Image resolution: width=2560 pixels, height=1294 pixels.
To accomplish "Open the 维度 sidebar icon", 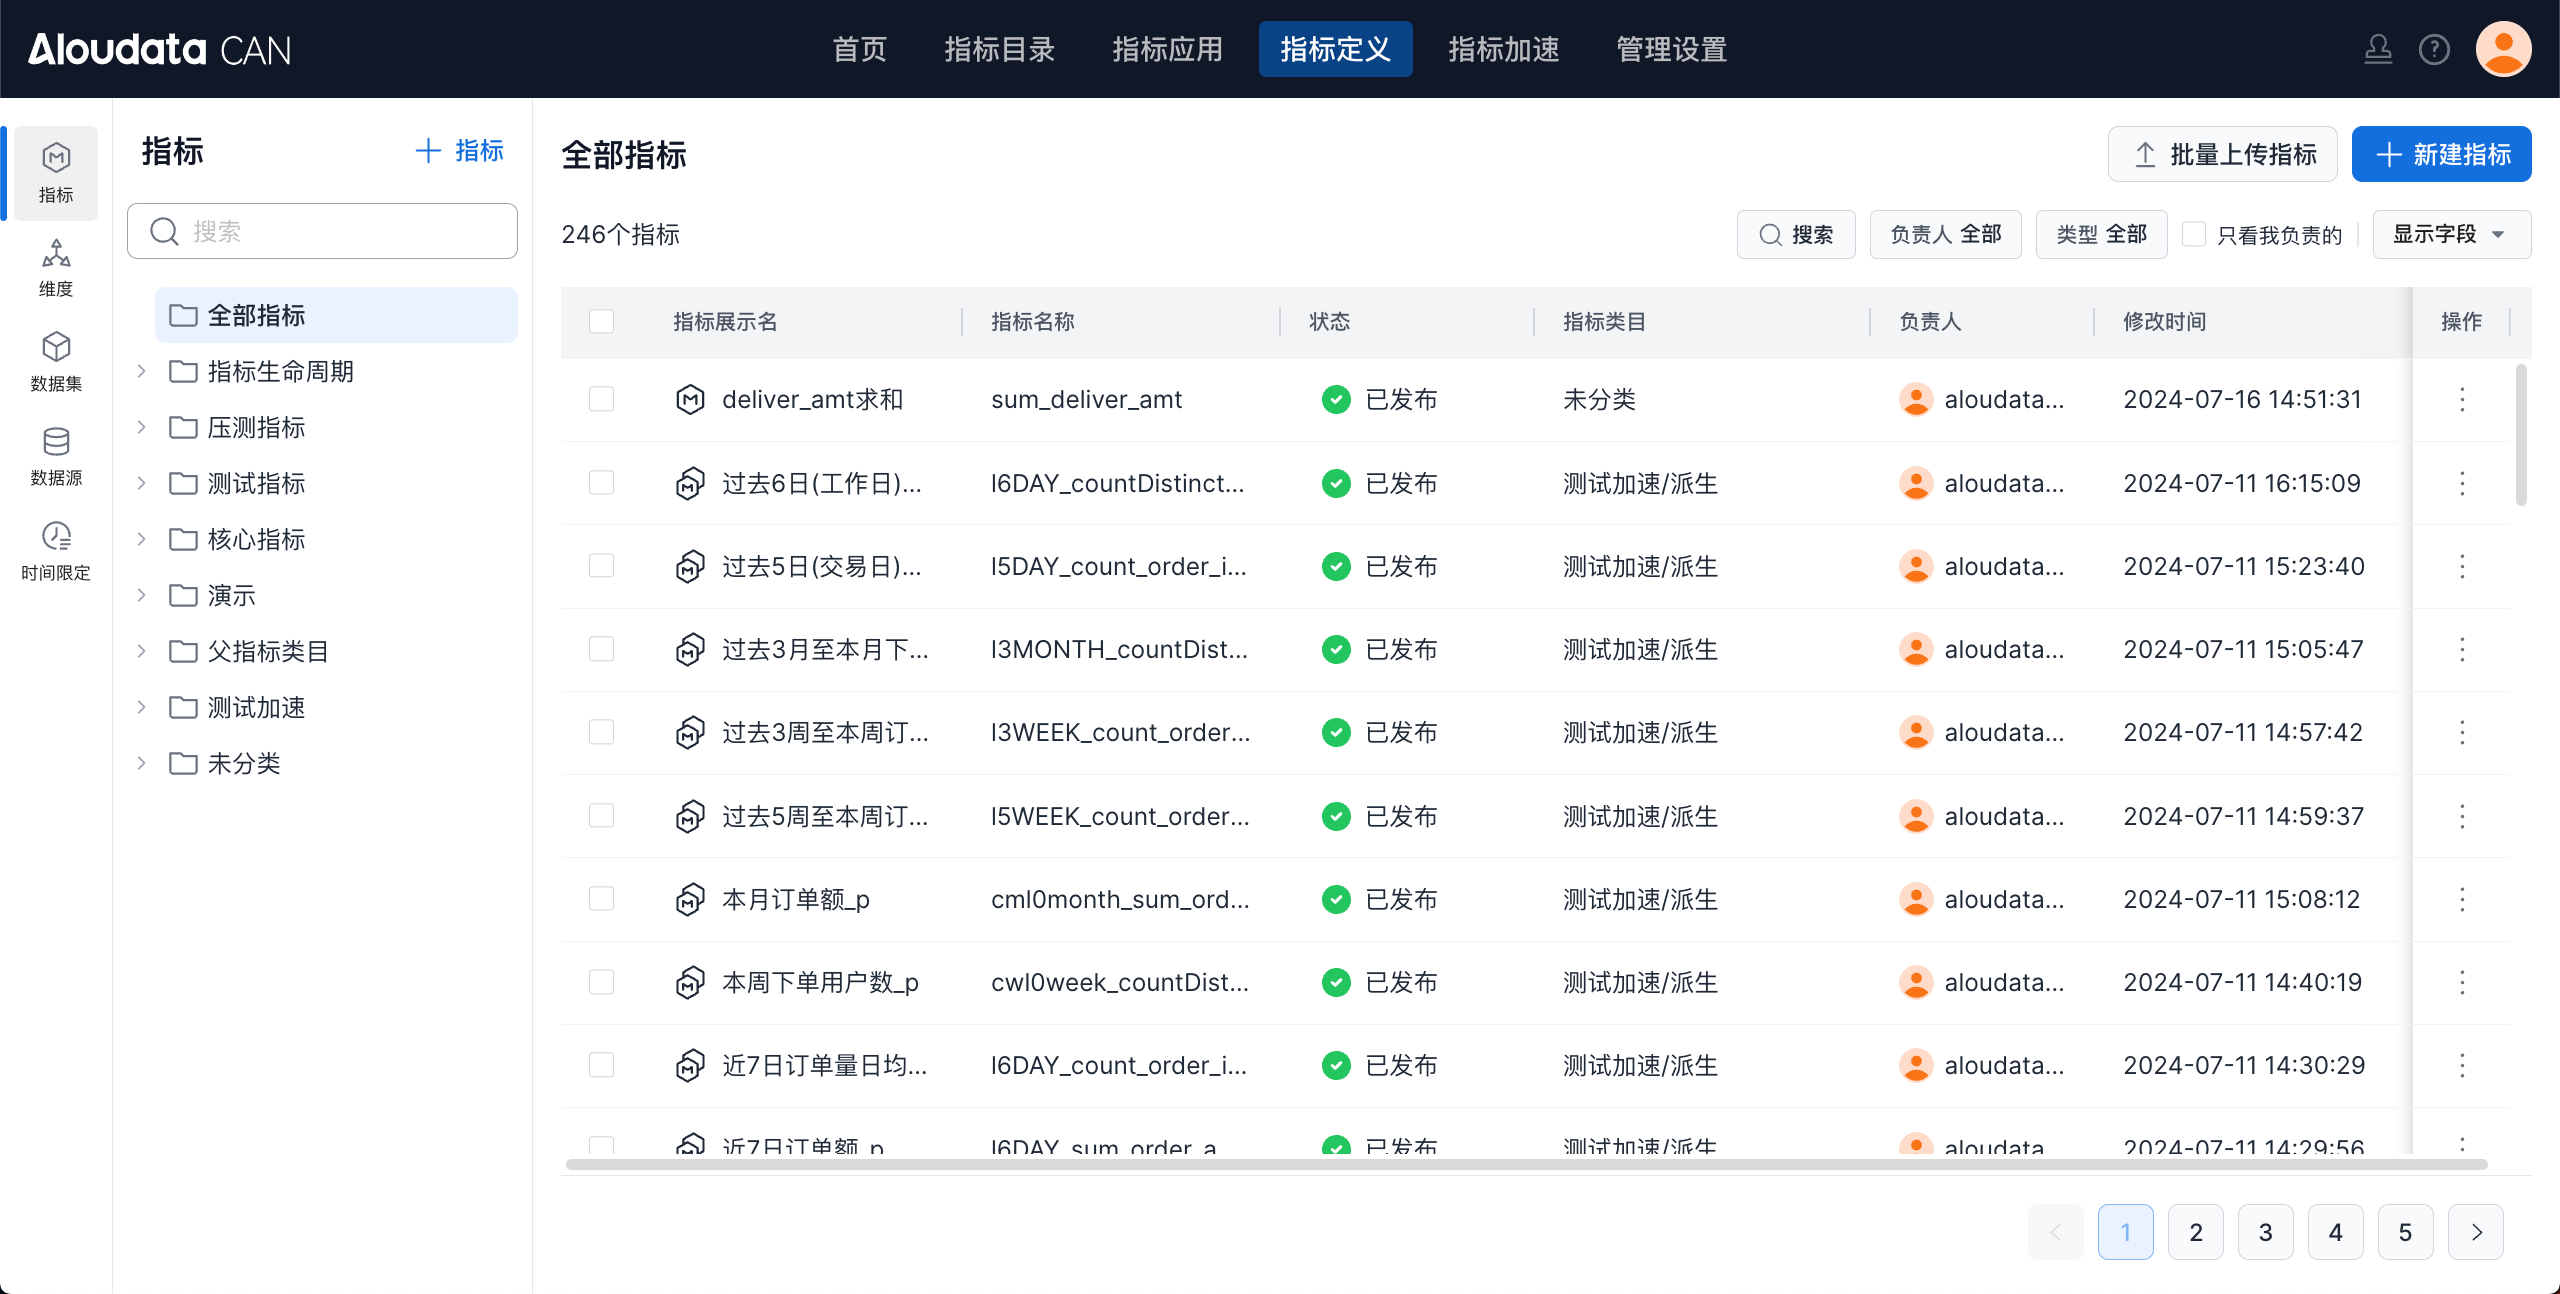I will (x=56, y=268).
